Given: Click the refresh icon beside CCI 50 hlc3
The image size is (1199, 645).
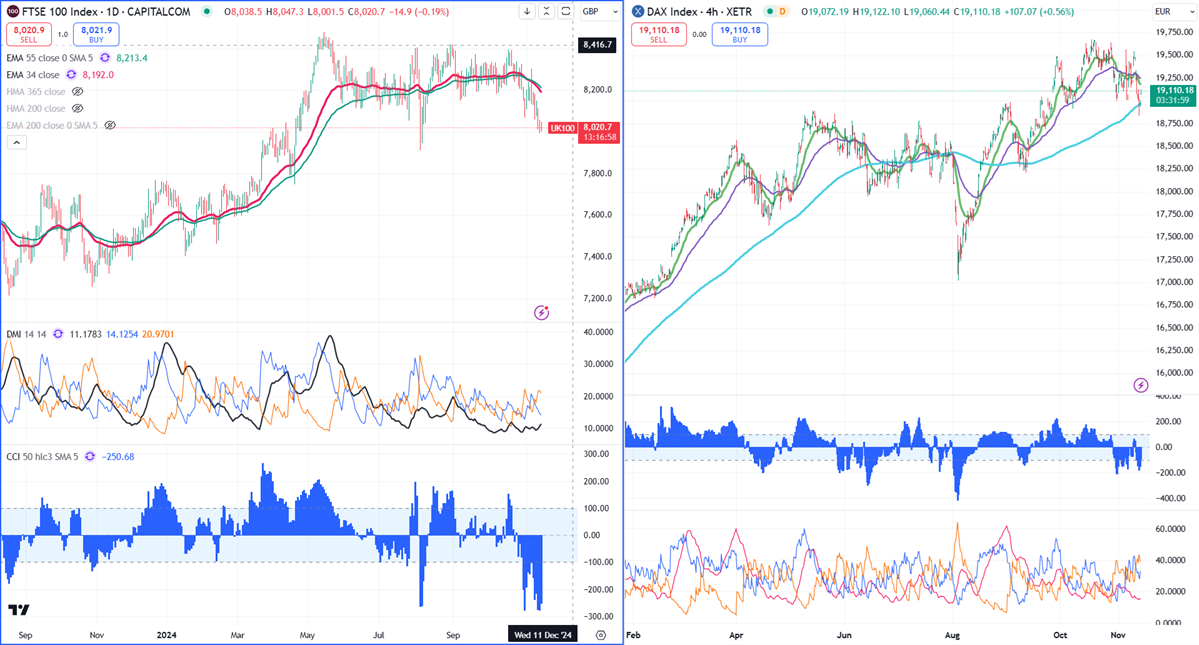Looking at the screenshot, I should (x=90, y=457).
